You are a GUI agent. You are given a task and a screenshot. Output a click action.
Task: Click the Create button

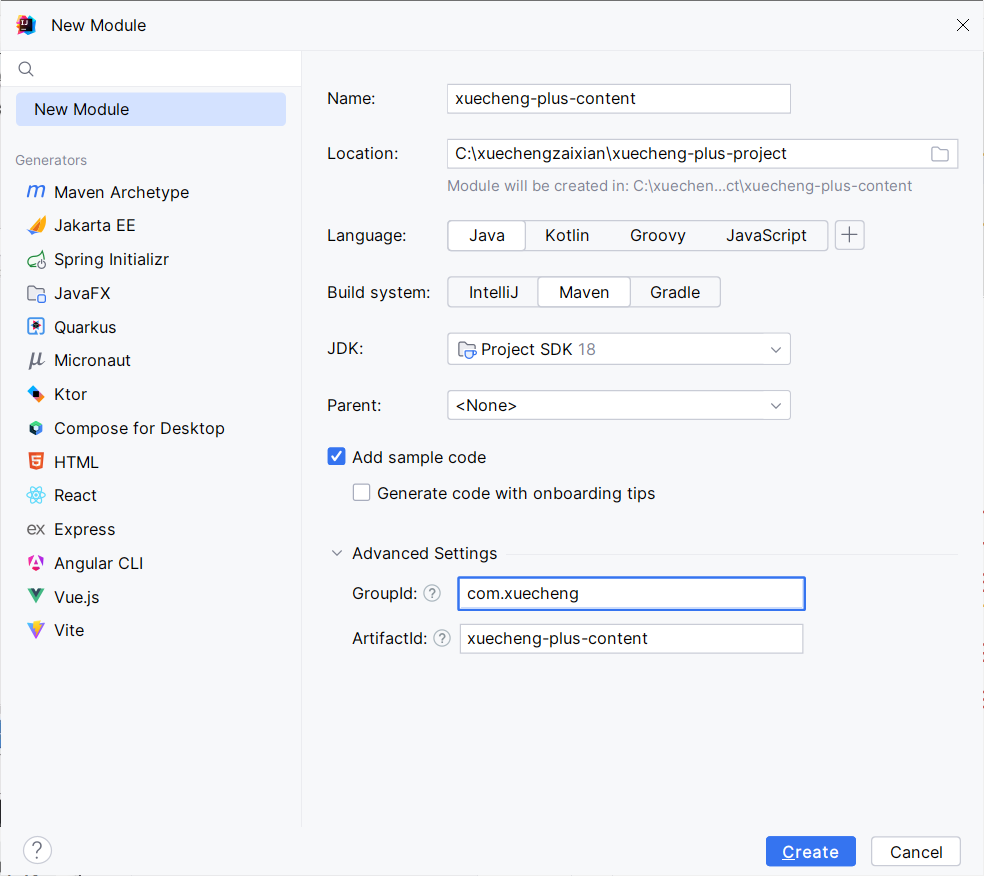click(x=811, y=852)
